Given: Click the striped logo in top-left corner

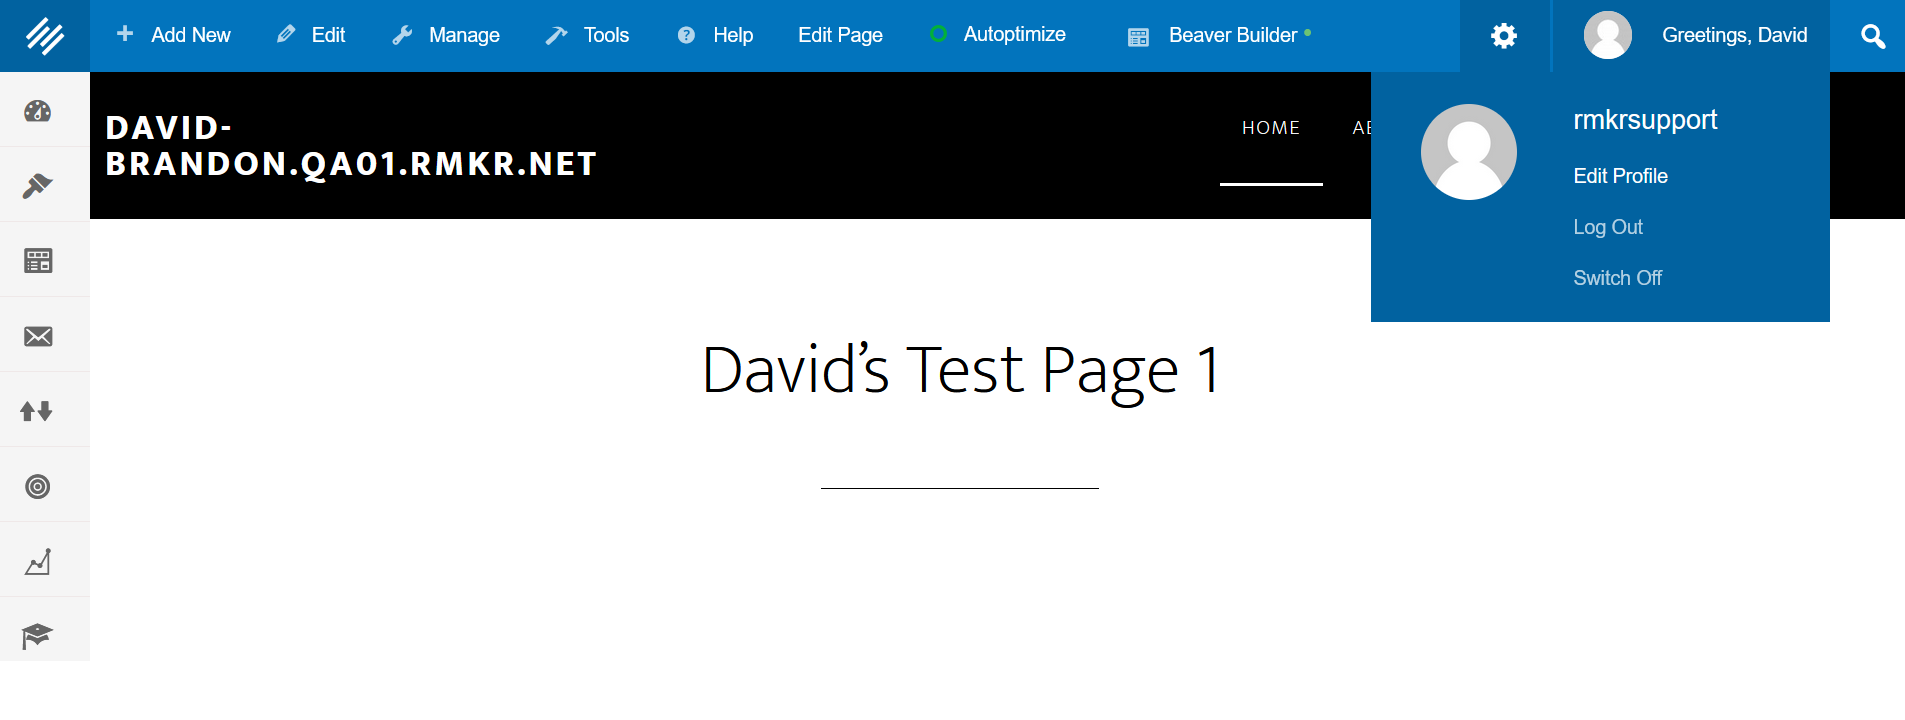Looking at the screenshot, I should (45, 36).
